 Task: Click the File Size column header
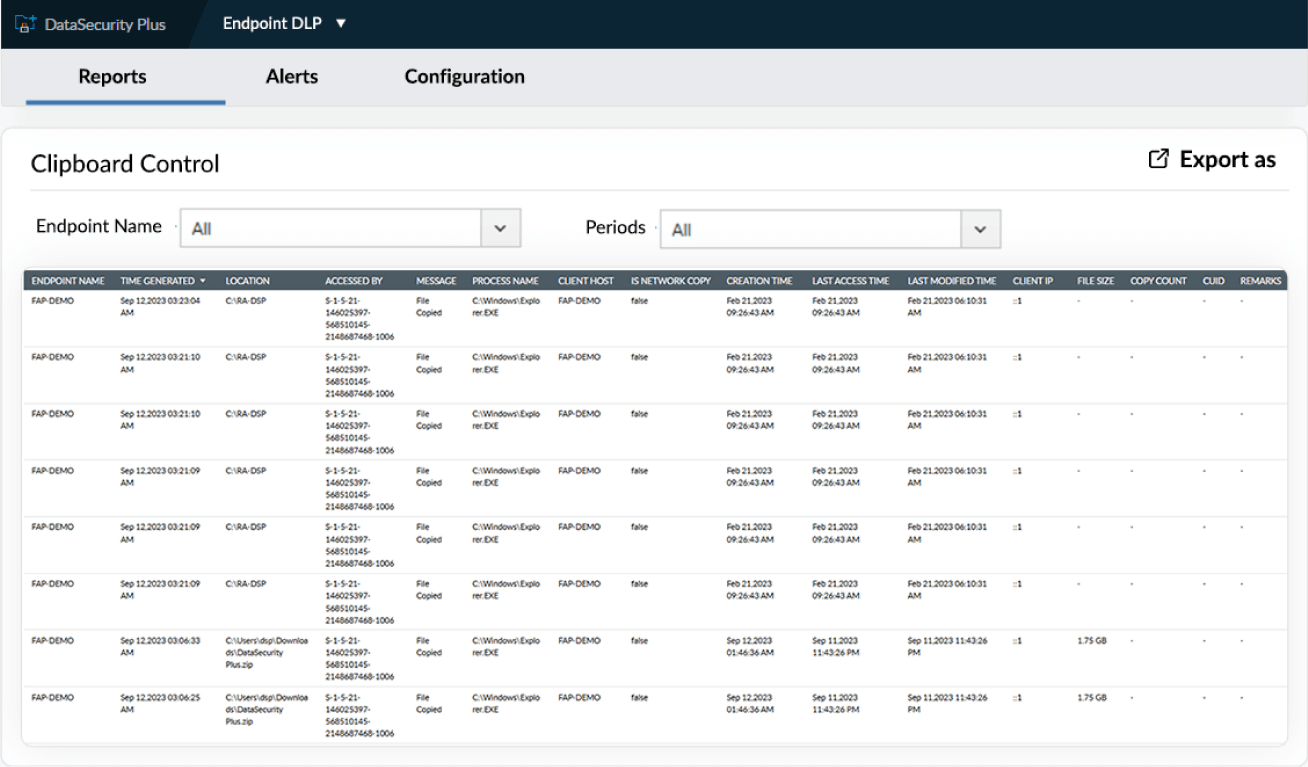pos(1095,281)
